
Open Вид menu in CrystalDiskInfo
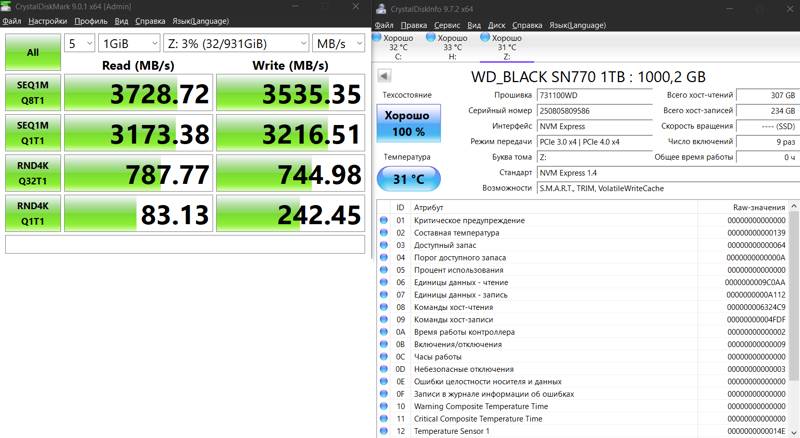point(474,25)
